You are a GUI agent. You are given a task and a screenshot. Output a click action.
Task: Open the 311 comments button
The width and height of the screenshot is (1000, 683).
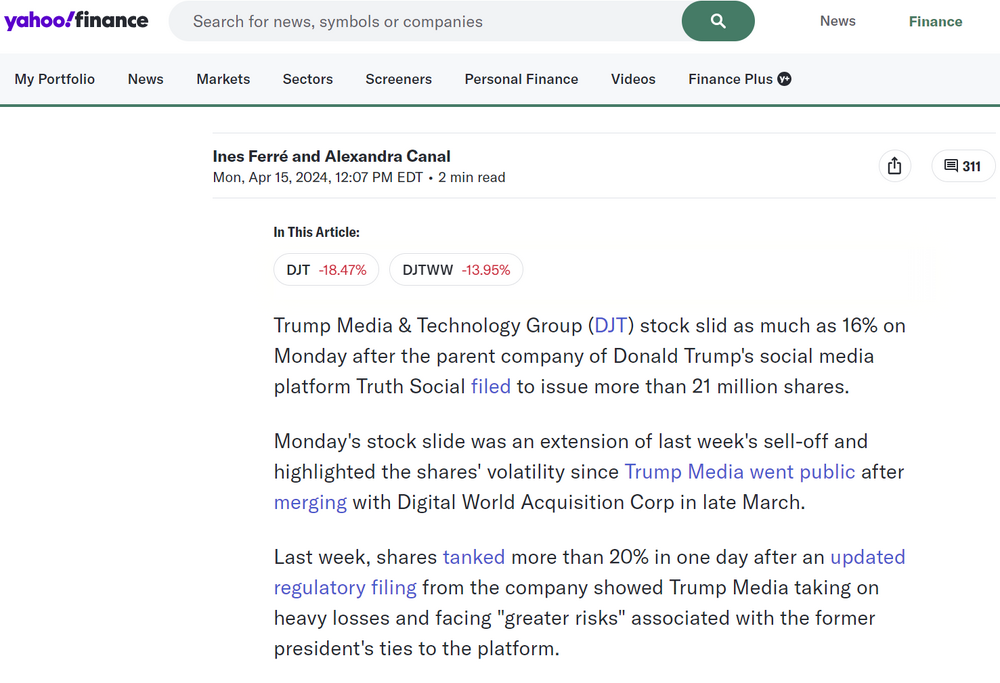coord(962,166)
